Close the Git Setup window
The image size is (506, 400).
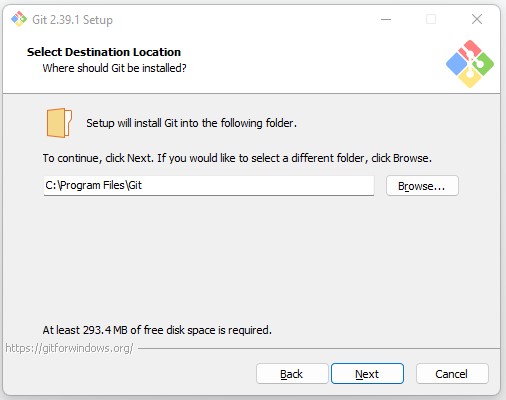pyautogui.click(x=477, y=19)
